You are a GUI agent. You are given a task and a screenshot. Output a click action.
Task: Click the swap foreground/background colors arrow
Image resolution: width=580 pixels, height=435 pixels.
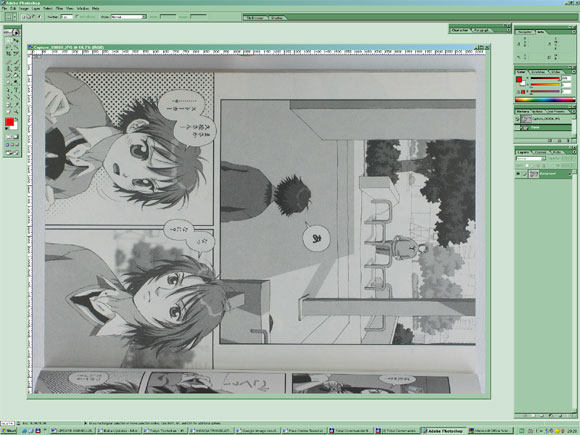pyautogui.click(x=16, y=119)
